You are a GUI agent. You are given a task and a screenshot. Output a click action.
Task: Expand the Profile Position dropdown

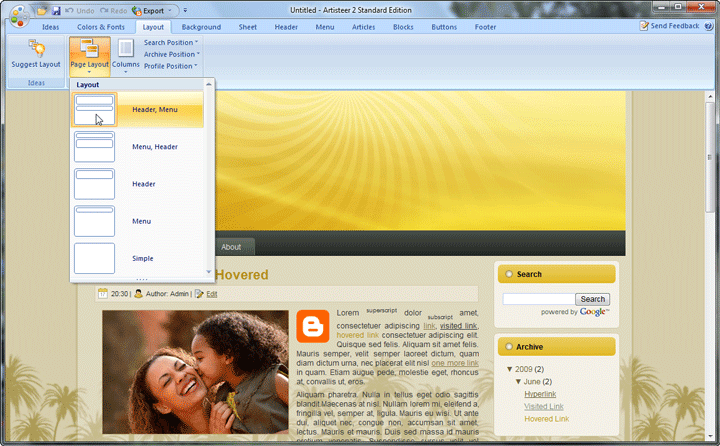(x=171, y=66)
